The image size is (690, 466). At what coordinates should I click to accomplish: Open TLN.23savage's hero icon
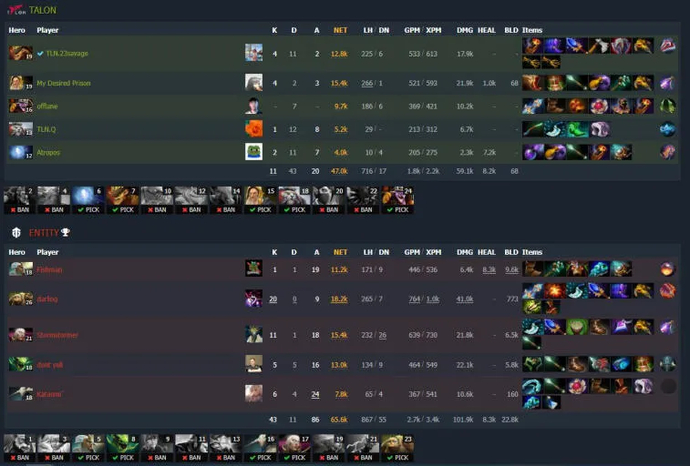pos(20,53)
